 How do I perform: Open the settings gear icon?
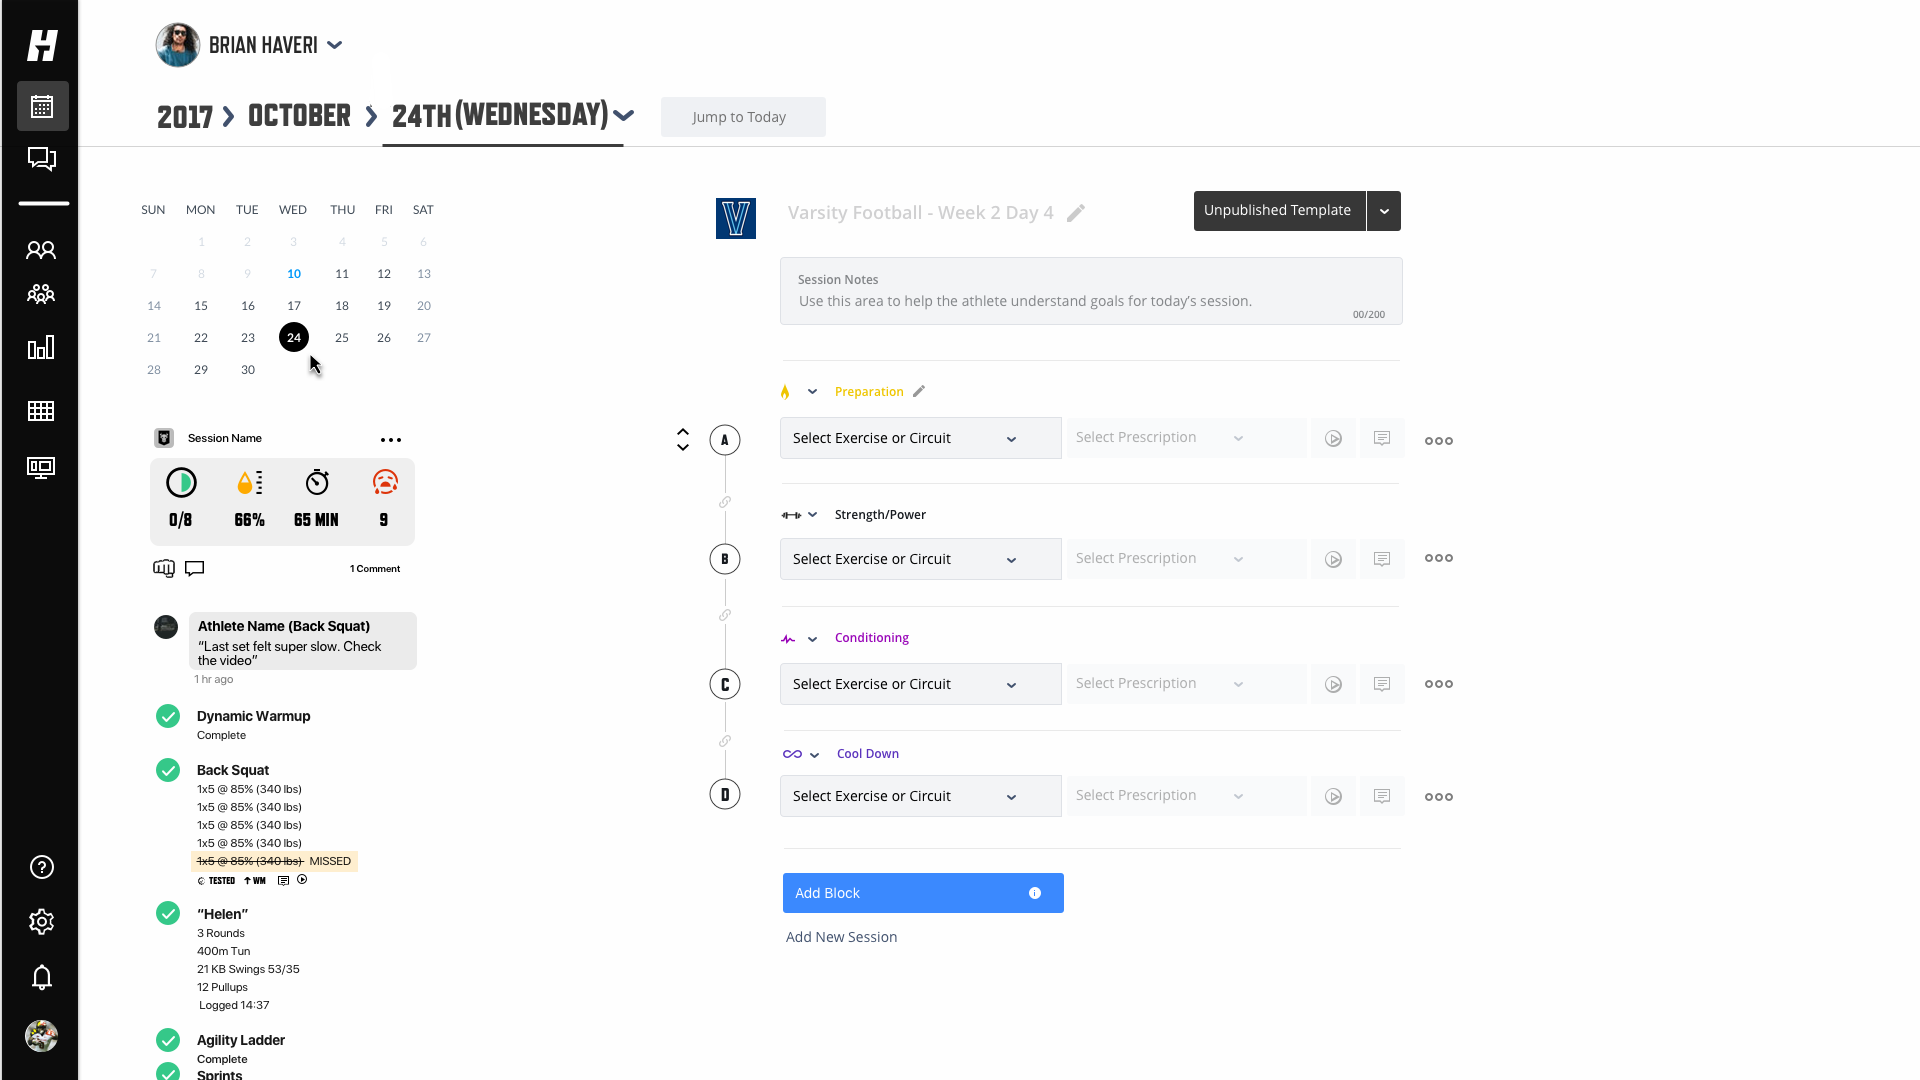pyautogui.click(x=42, y=922)
